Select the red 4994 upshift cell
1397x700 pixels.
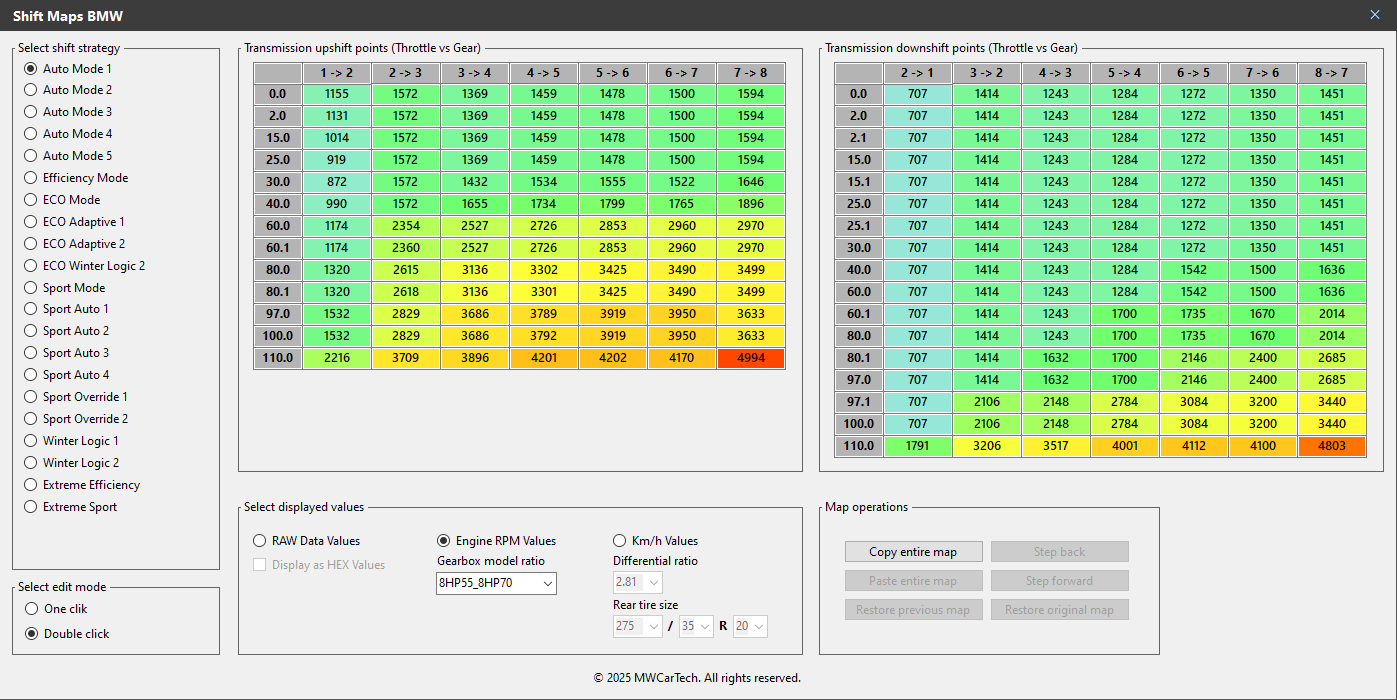click(751, 357)
